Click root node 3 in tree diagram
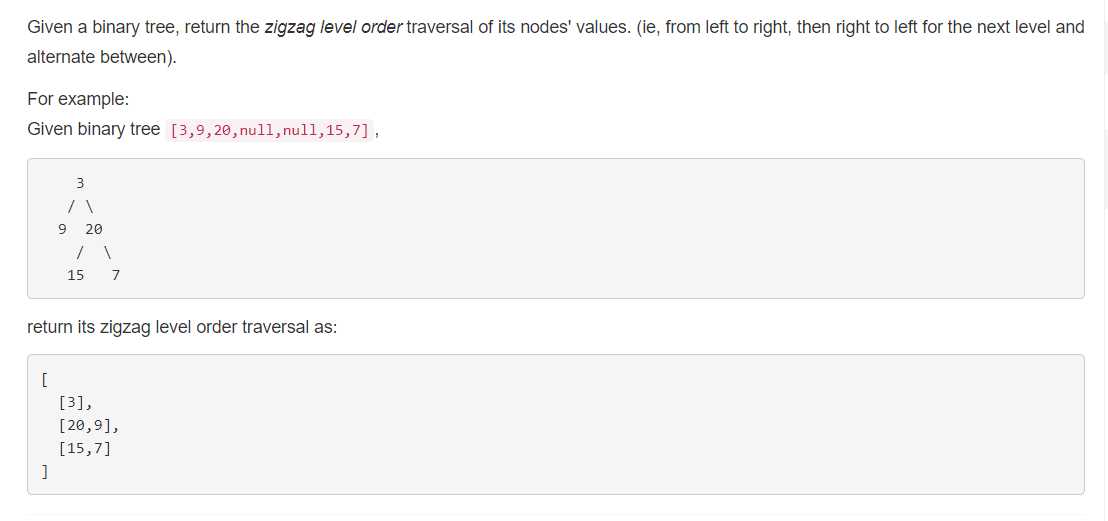This screenshot has height=521, width=1108. (80, 183)
